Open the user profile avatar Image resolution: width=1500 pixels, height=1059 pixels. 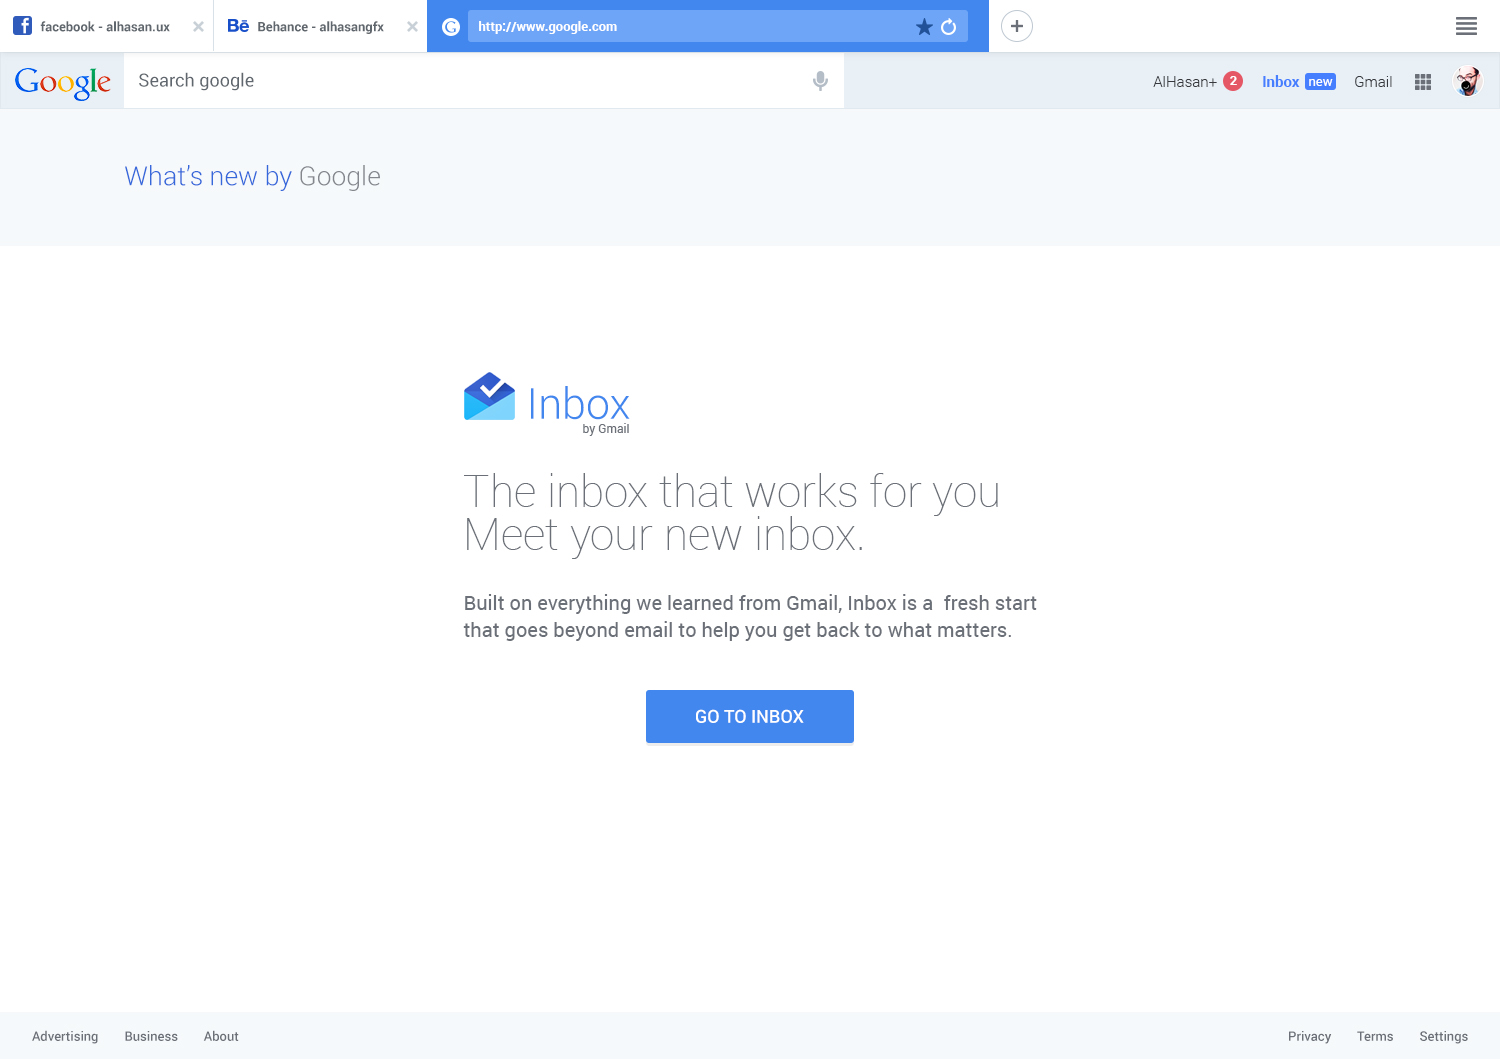tap(1467, 82)
